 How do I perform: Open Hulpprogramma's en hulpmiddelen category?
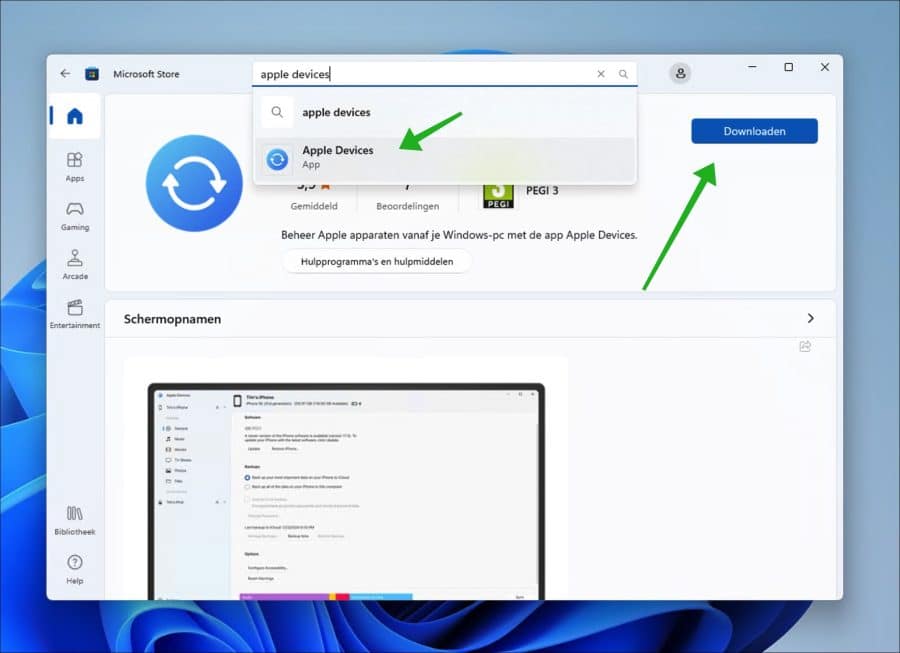(376, 260)
